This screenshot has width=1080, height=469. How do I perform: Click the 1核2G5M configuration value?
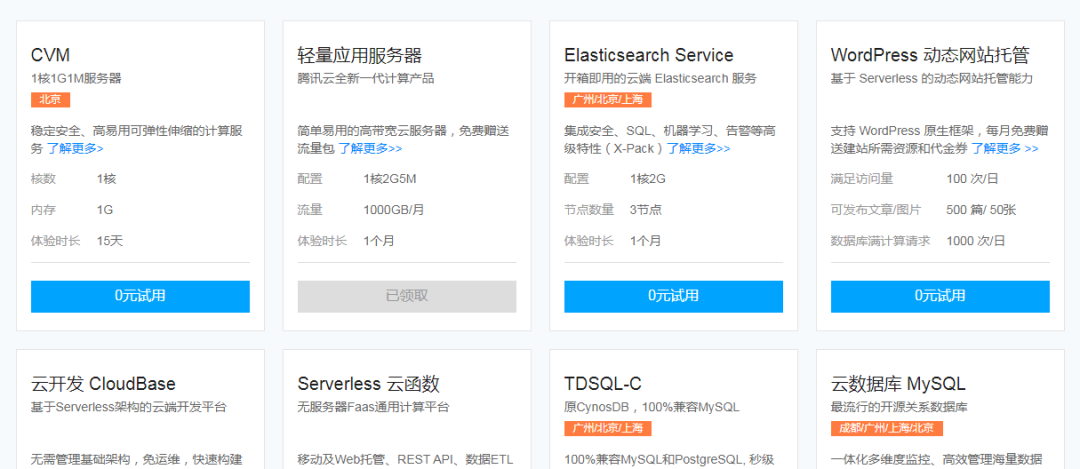390,179
